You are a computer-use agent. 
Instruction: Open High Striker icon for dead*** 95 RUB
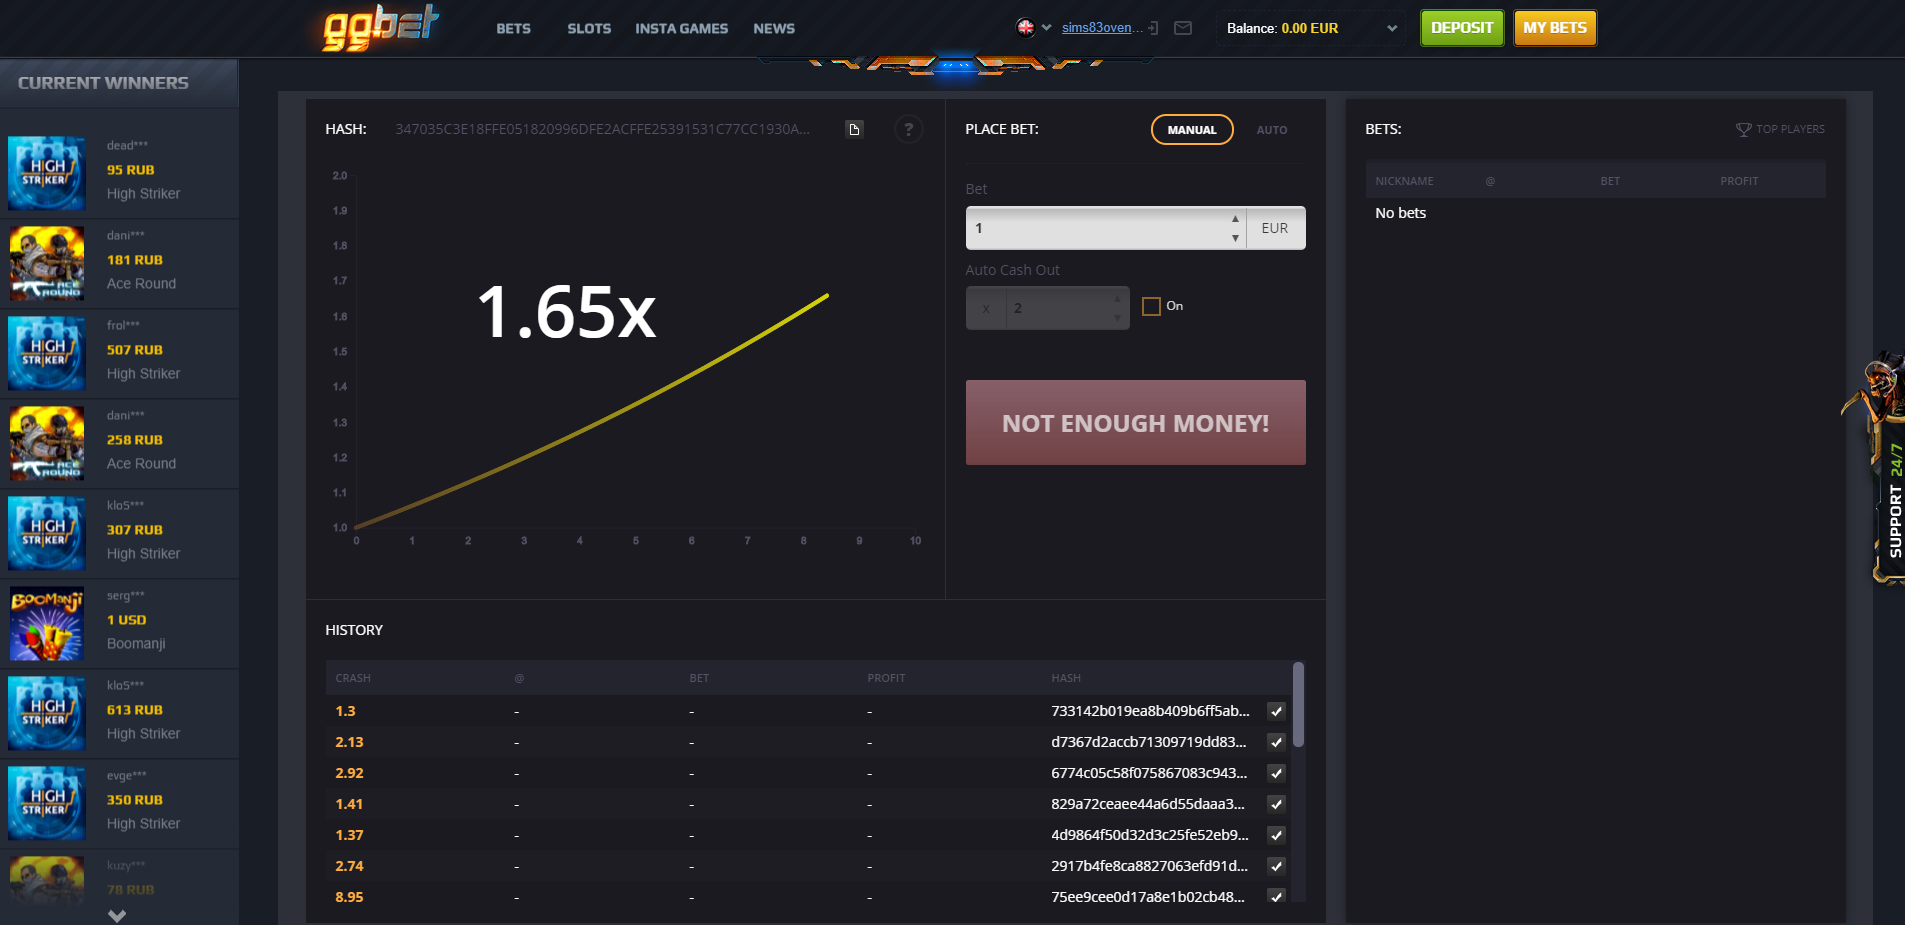(x=47, y=173)
